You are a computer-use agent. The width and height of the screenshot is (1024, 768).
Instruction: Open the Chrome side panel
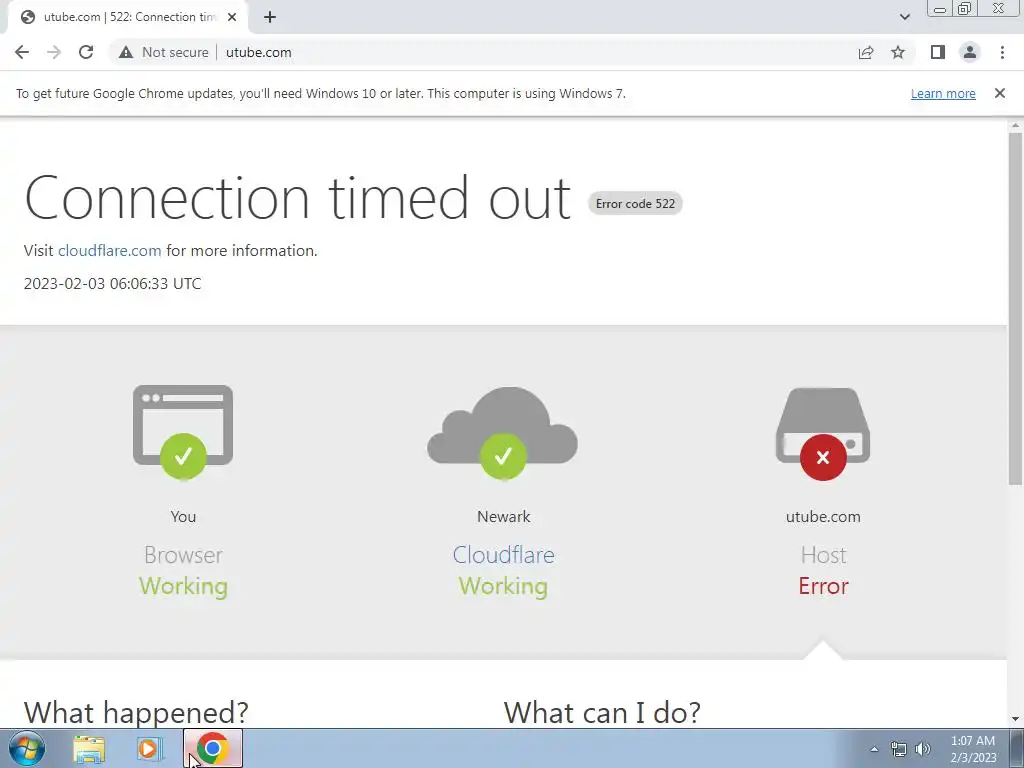(x=938, y=52)
